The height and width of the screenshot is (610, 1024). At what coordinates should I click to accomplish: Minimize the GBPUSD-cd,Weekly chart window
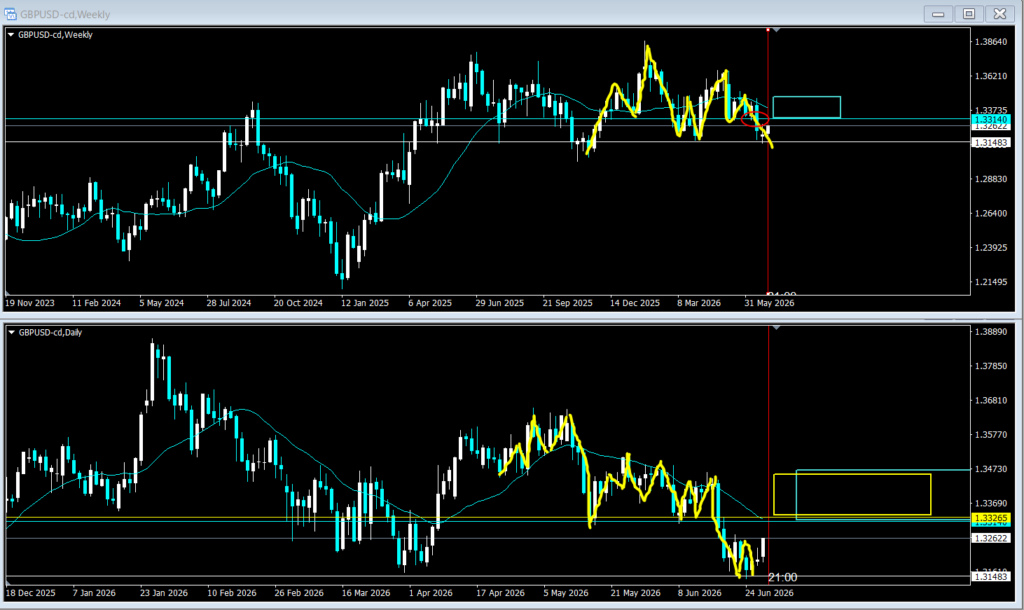[x=938, y=14]
